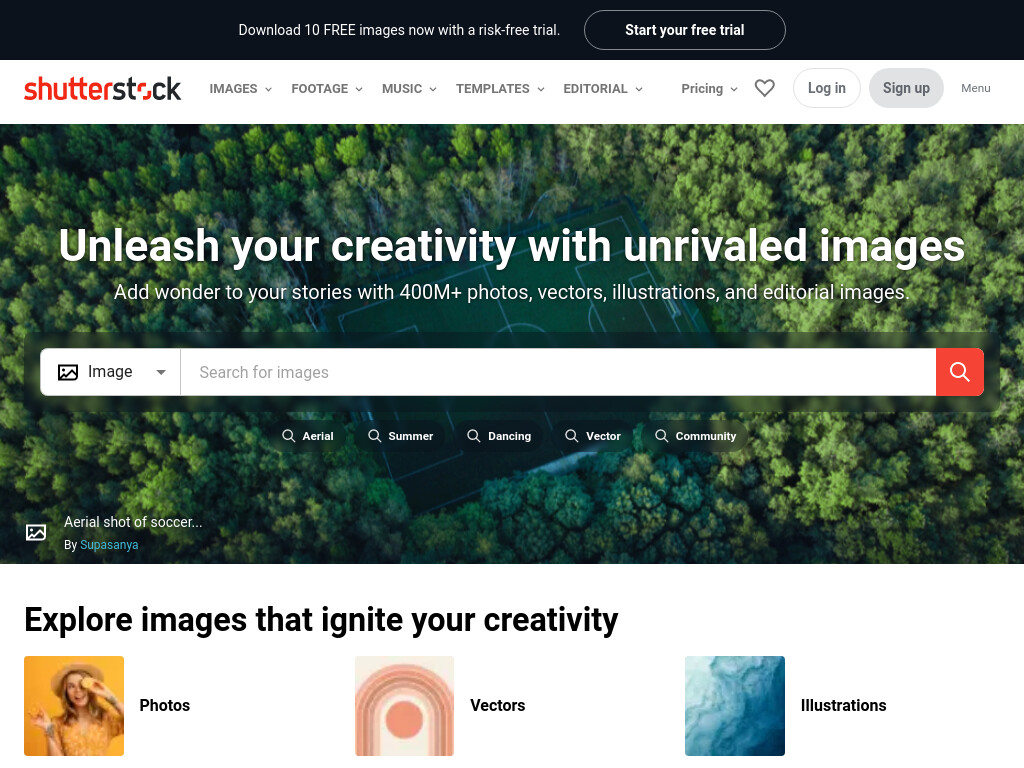This screenshot has width=1024, height=768.
Task: Open the Menu link
Action: 976,88
